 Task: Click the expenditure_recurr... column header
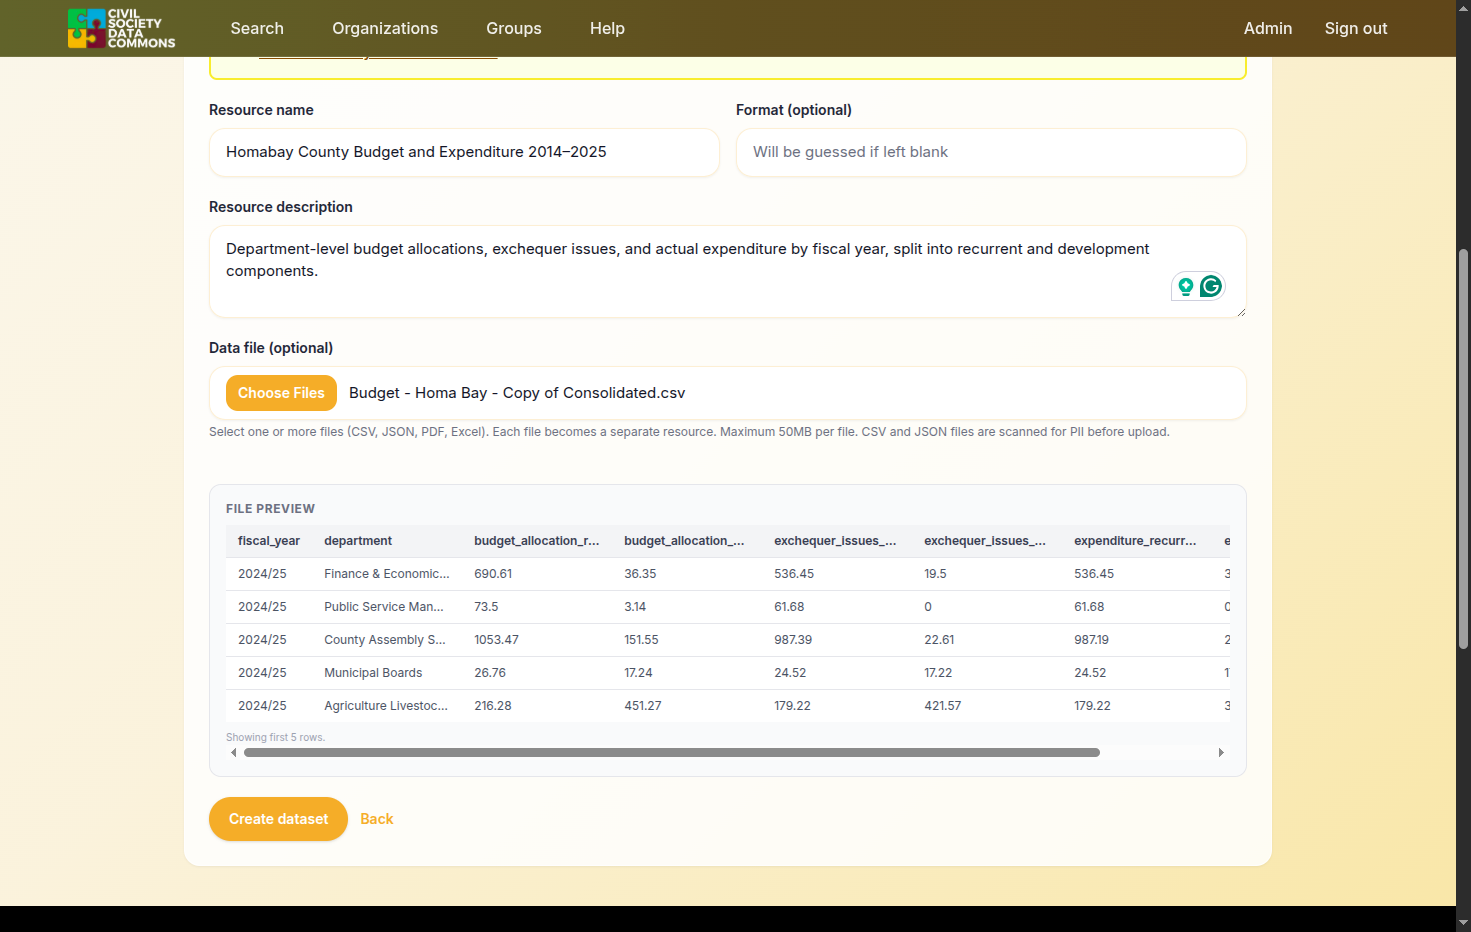[x=1135, y=541]
